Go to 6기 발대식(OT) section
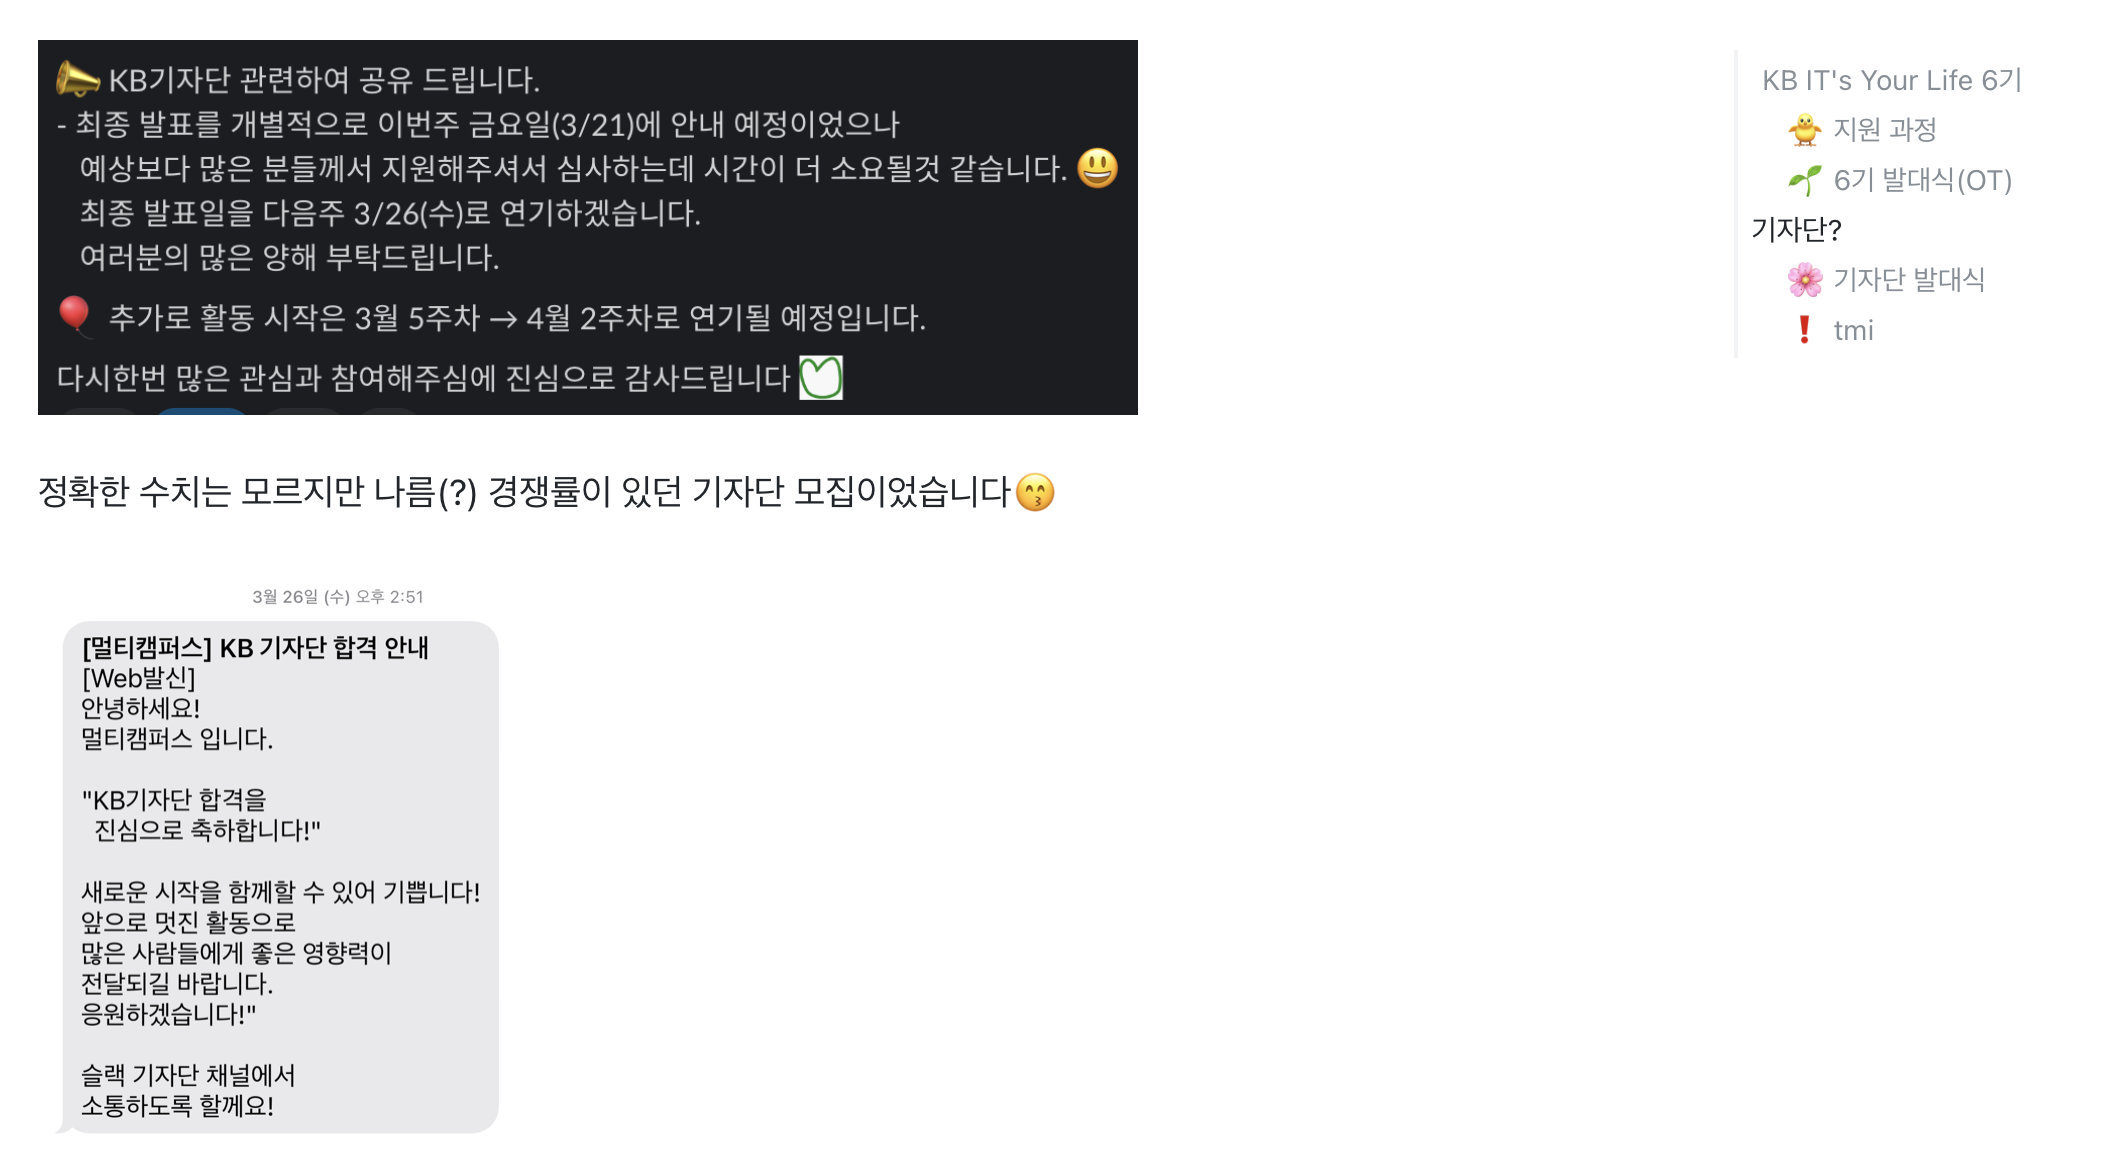 tap(1922, 180)
